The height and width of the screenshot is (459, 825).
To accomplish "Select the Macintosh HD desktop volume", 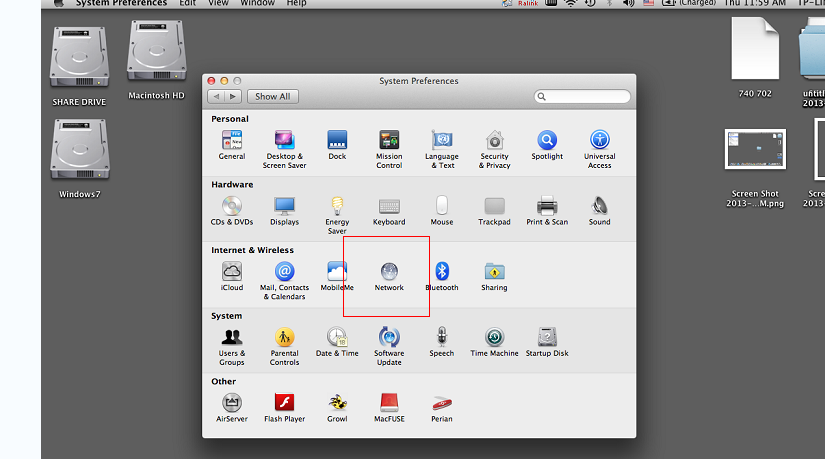I will tap(156, 59).
